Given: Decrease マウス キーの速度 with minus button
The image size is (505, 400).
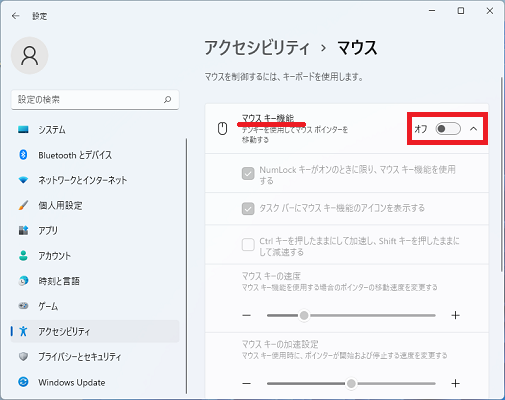Looking at the screenshot, I should pos(247,315).
